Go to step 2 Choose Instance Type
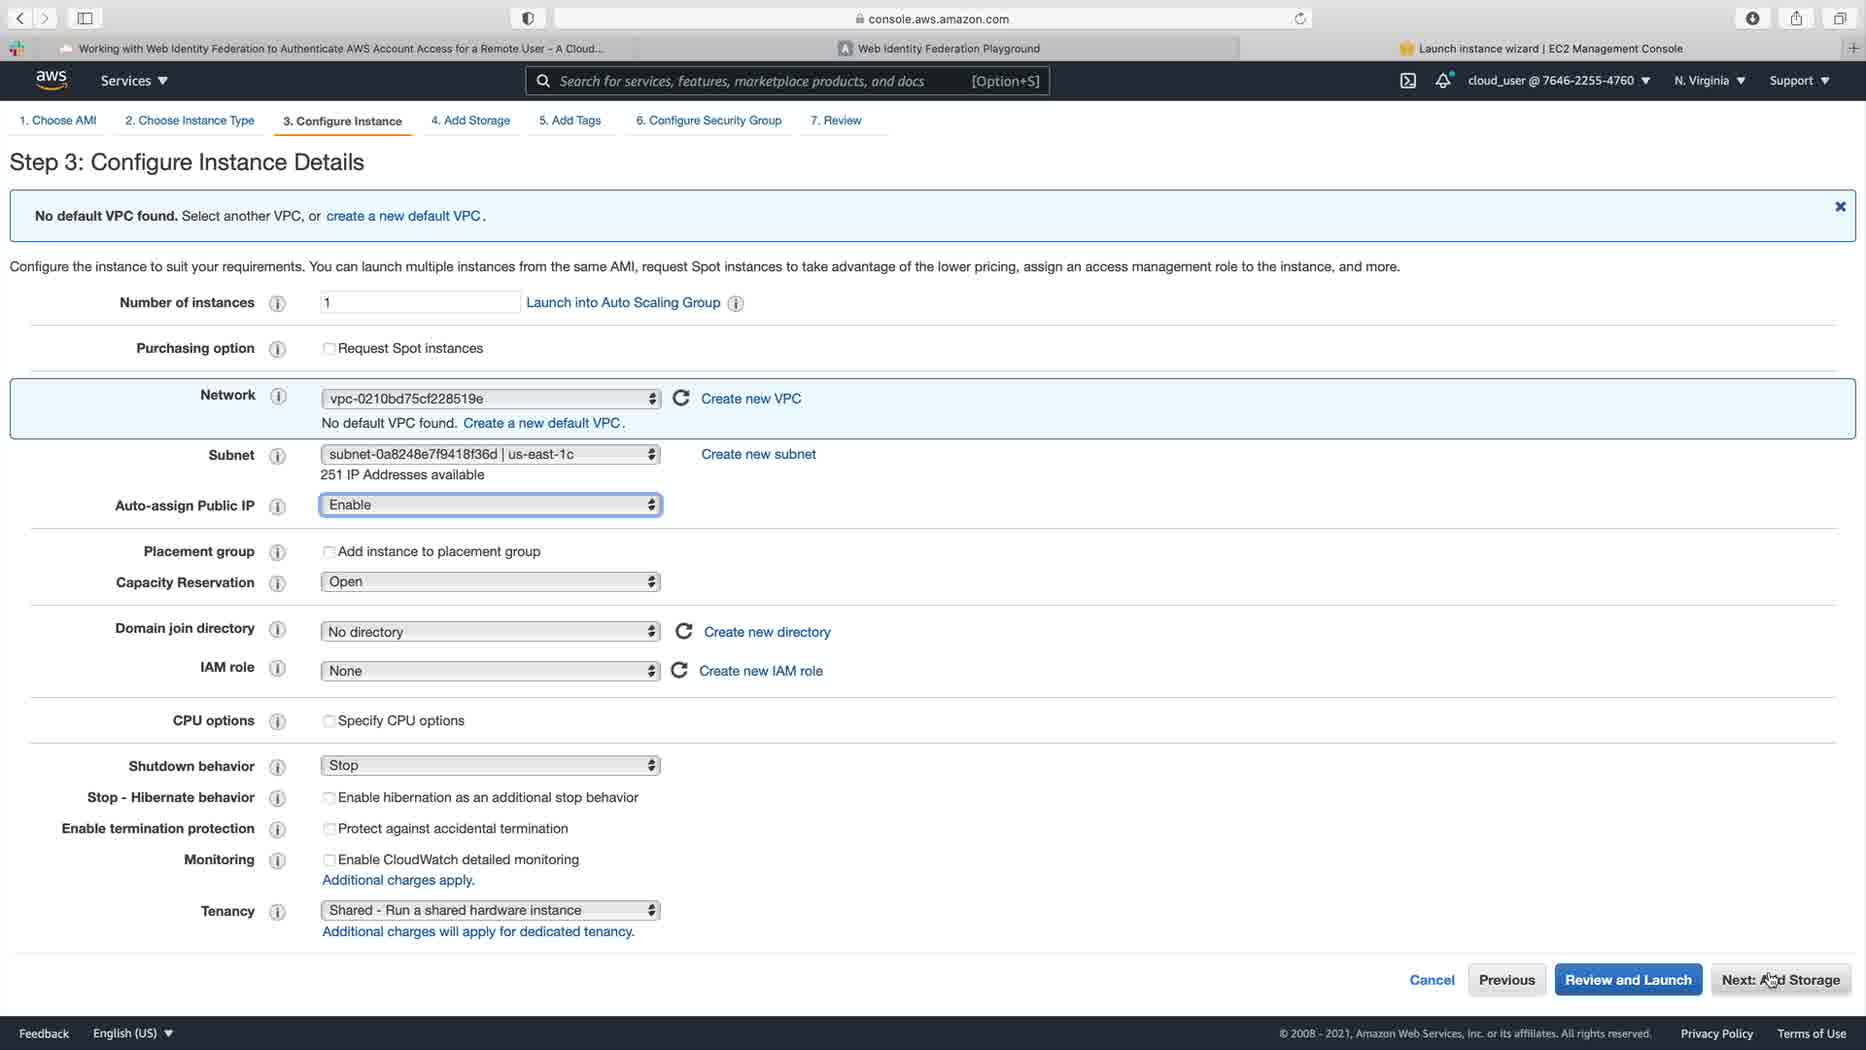The width and height of the screenshot is (1866, 1050). (189, 120)
